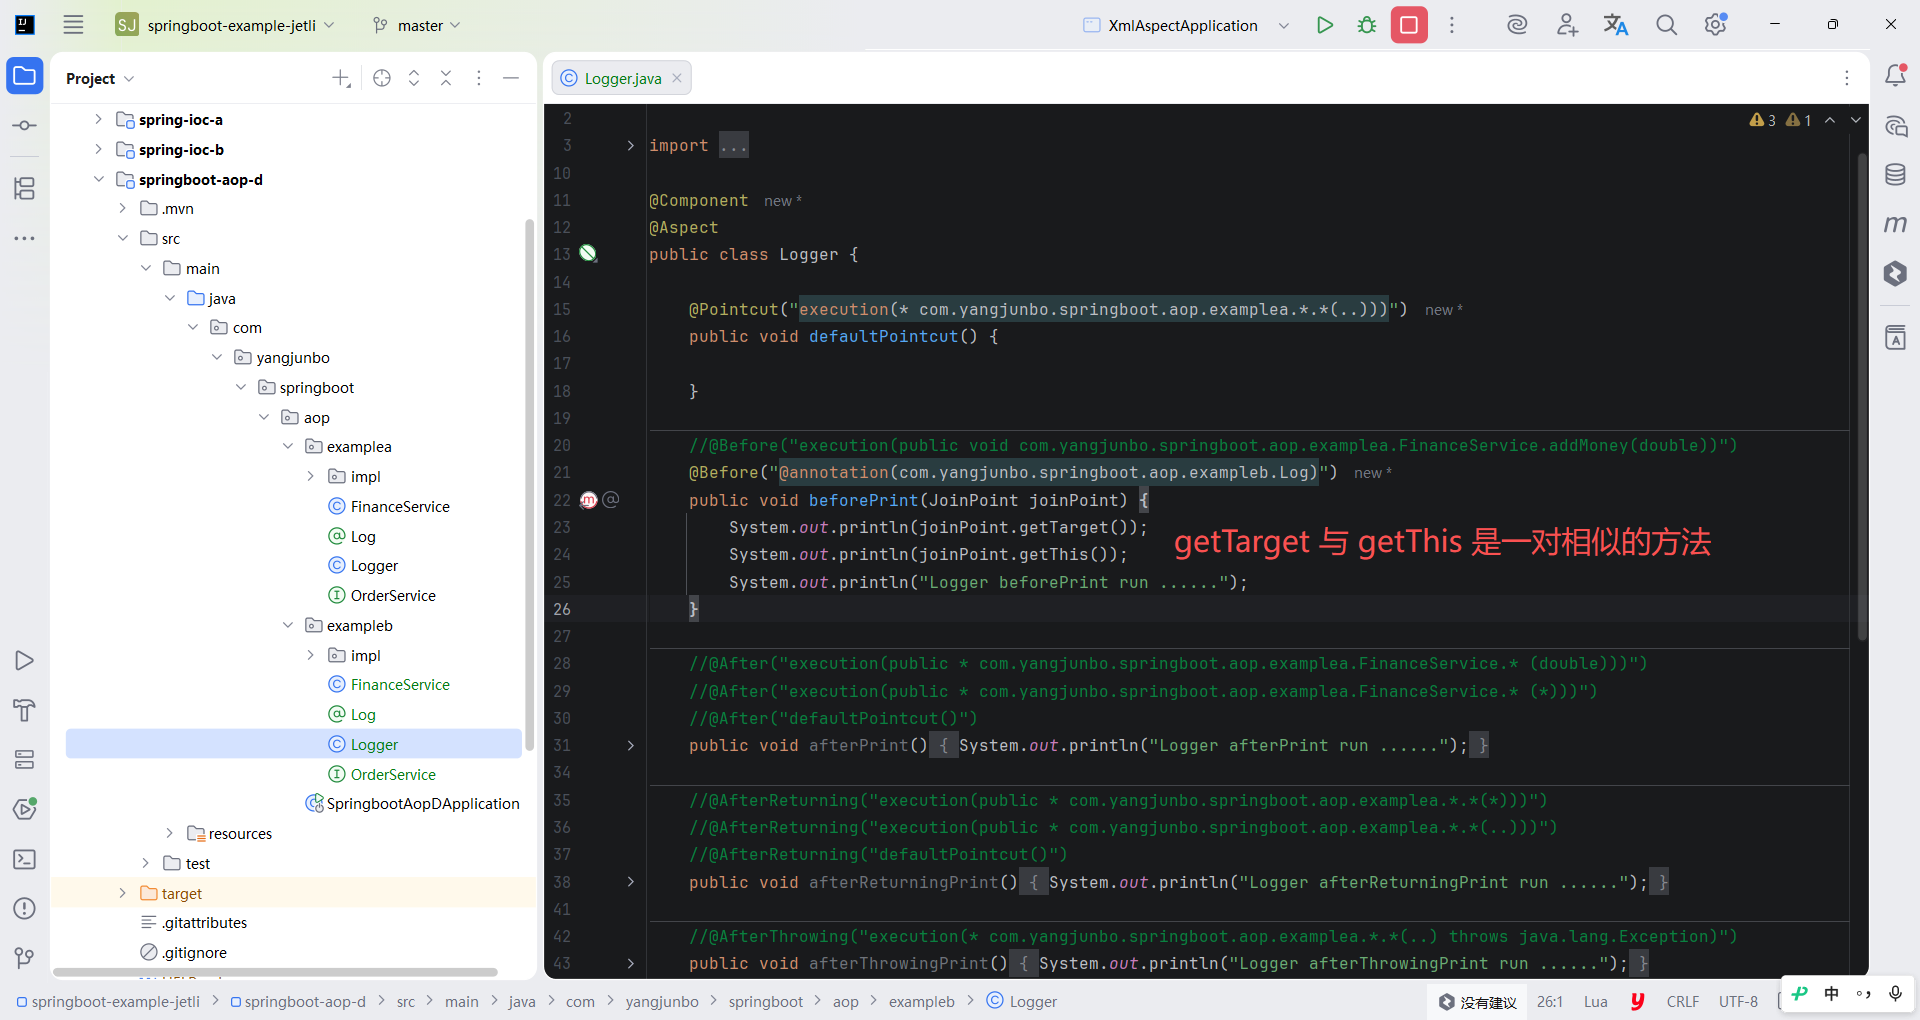Stop the running application
The width and height of the screenshot is (1920, 1020).
click(x=1409, y=25)
